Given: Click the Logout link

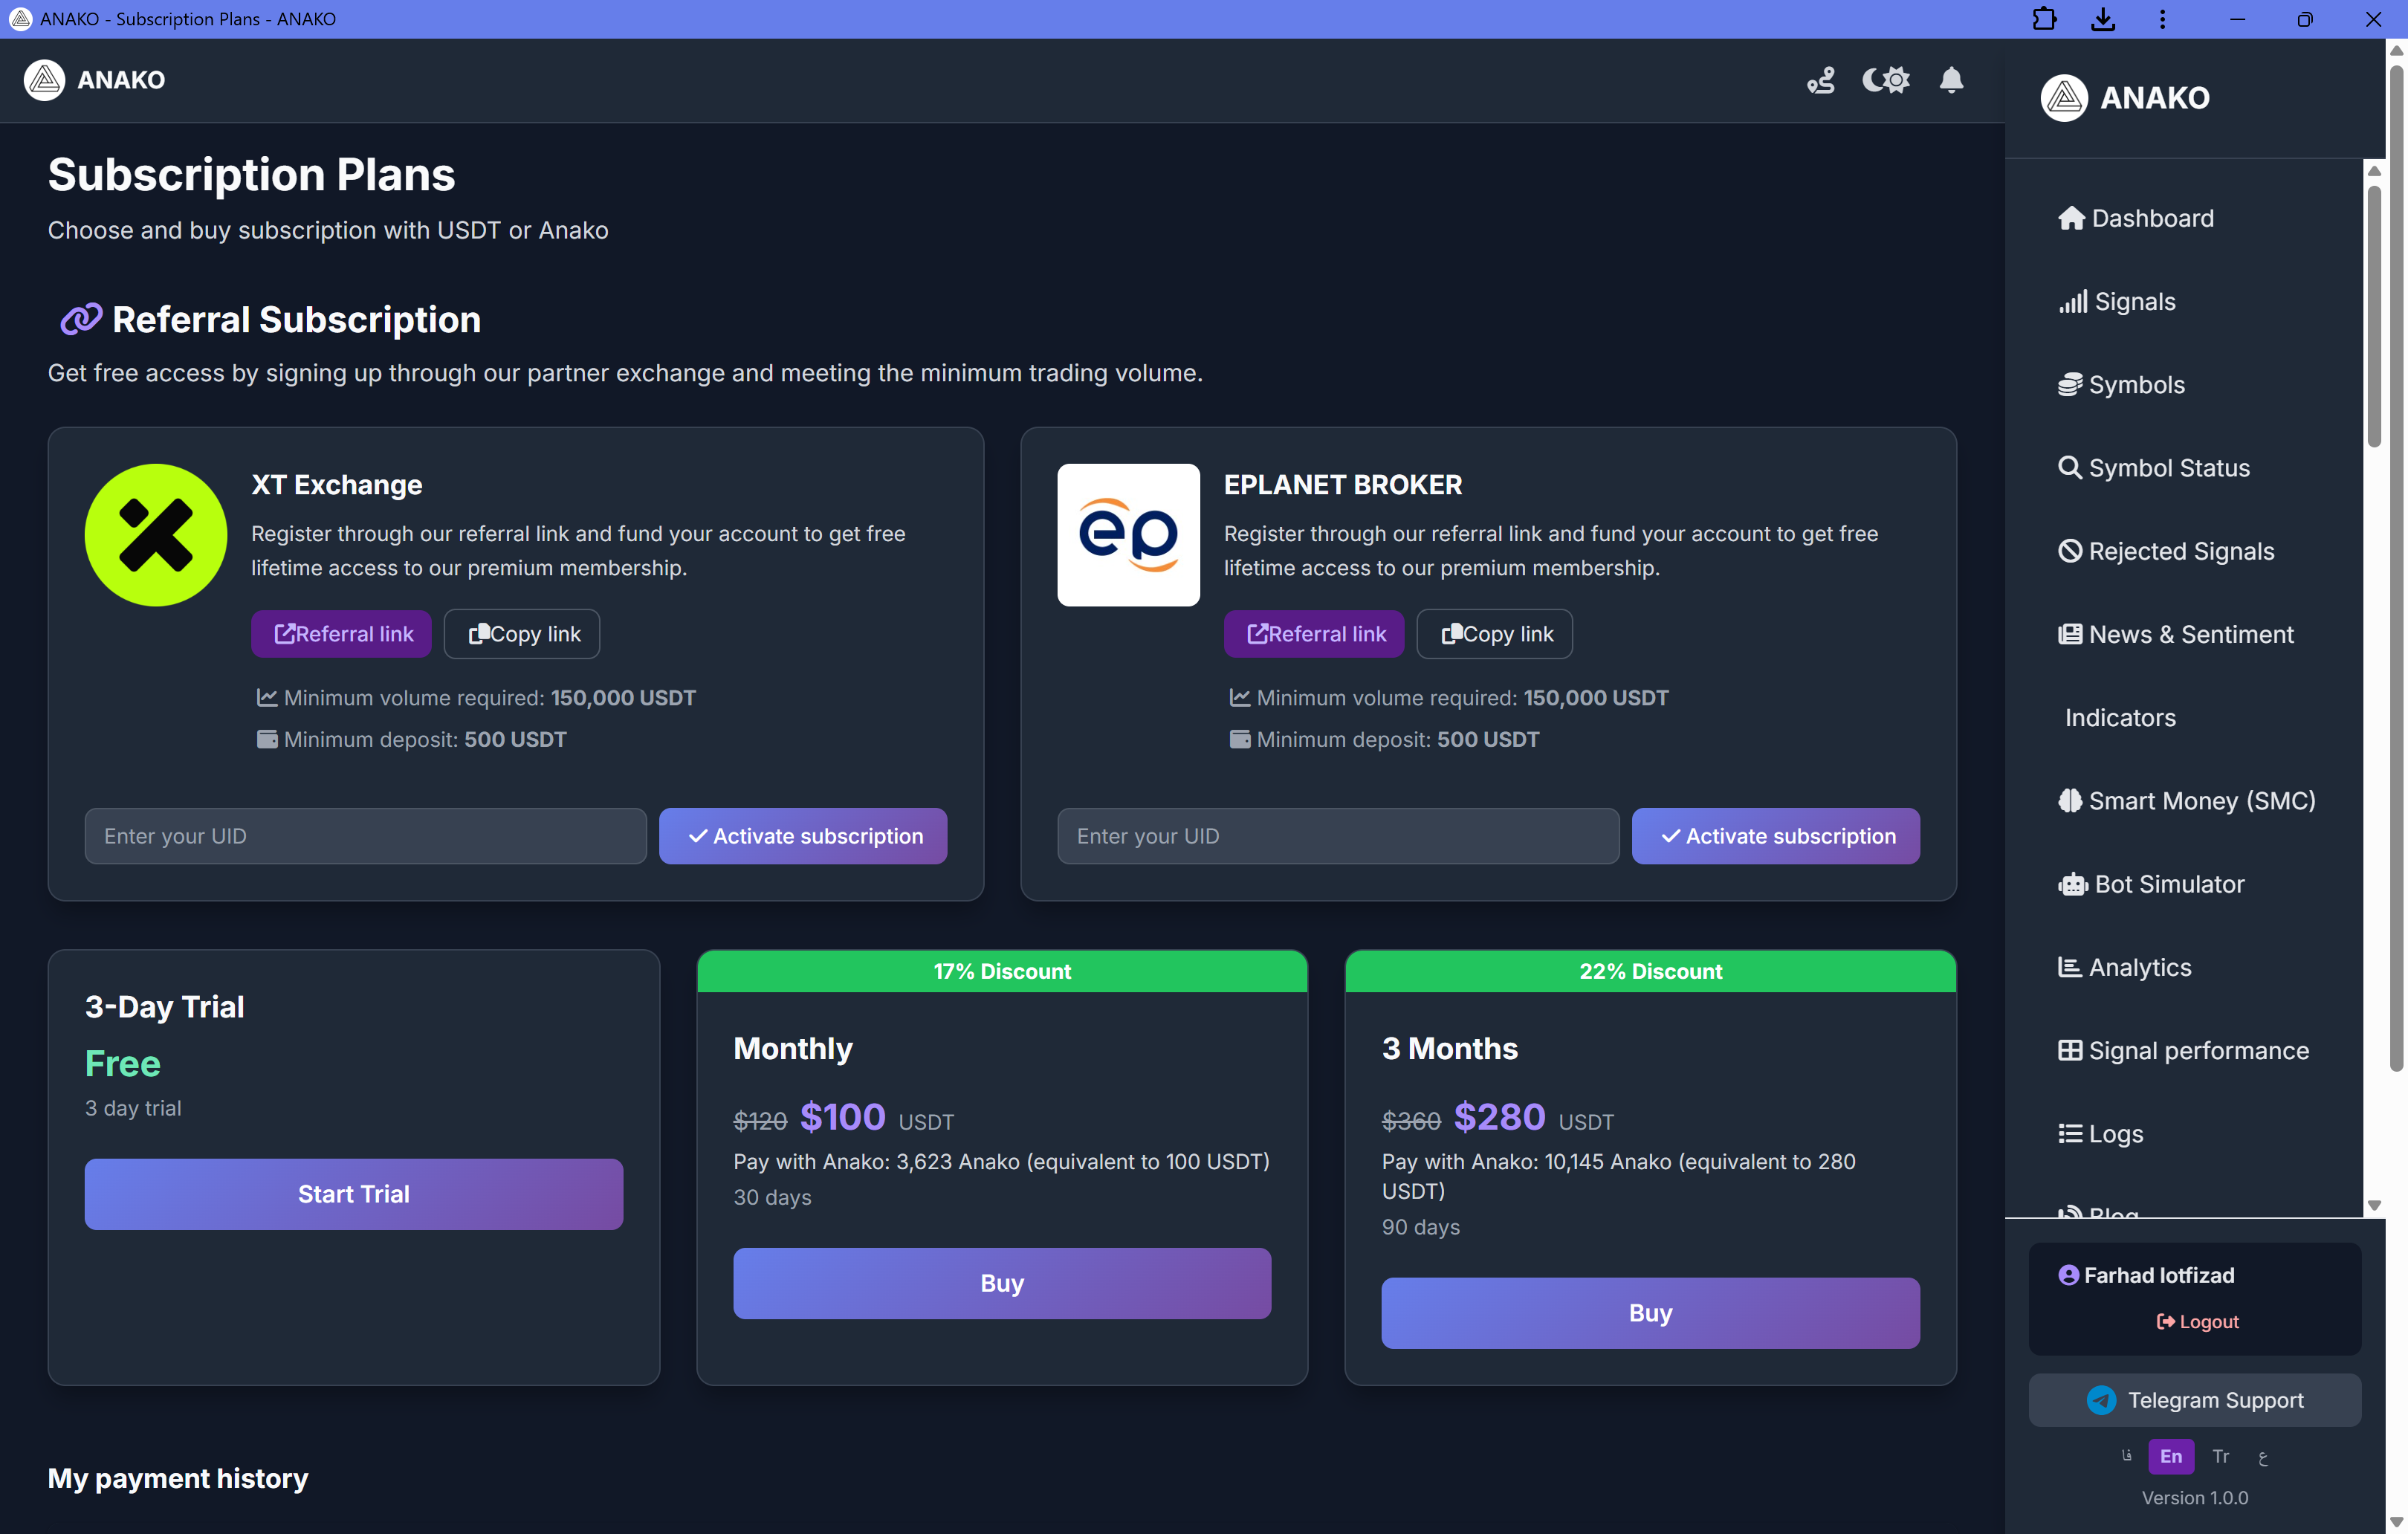Looking at the screenshot, I should [x=2197, y=1321].
